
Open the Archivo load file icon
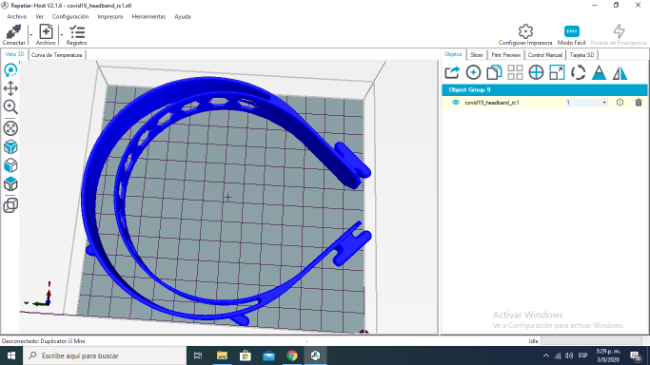[46, 32]
